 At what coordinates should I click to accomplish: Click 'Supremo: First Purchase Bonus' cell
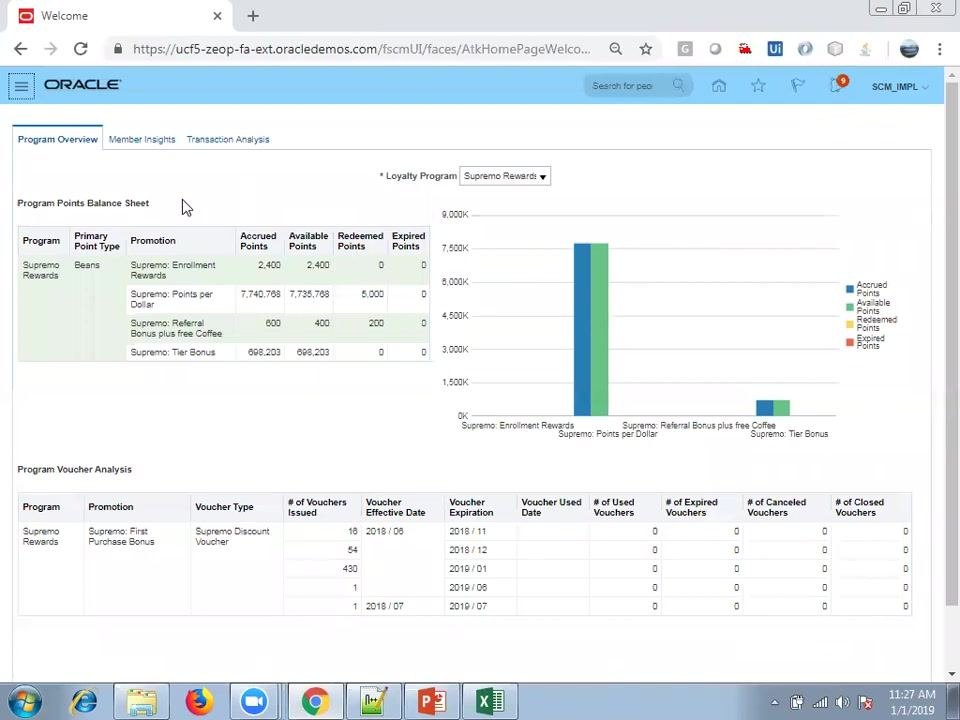137,536
